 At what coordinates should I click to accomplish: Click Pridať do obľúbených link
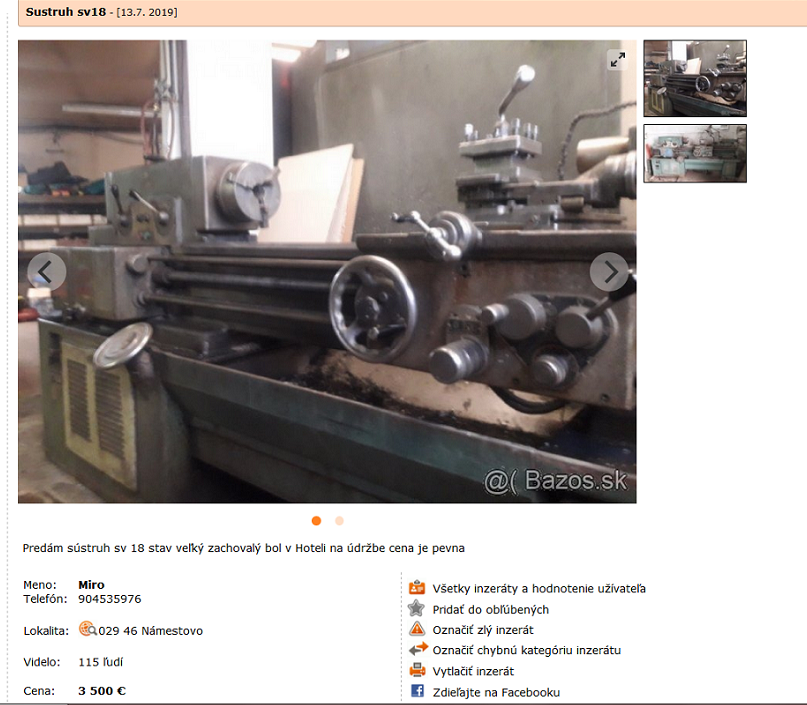pos(490,609)
